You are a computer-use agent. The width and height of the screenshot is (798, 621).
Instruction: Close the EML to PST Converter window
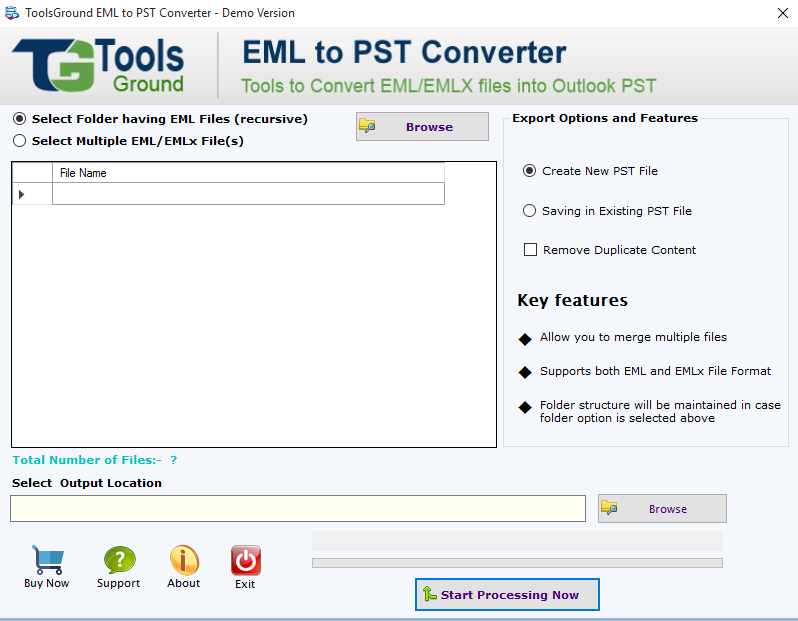[x=781, y=13]
